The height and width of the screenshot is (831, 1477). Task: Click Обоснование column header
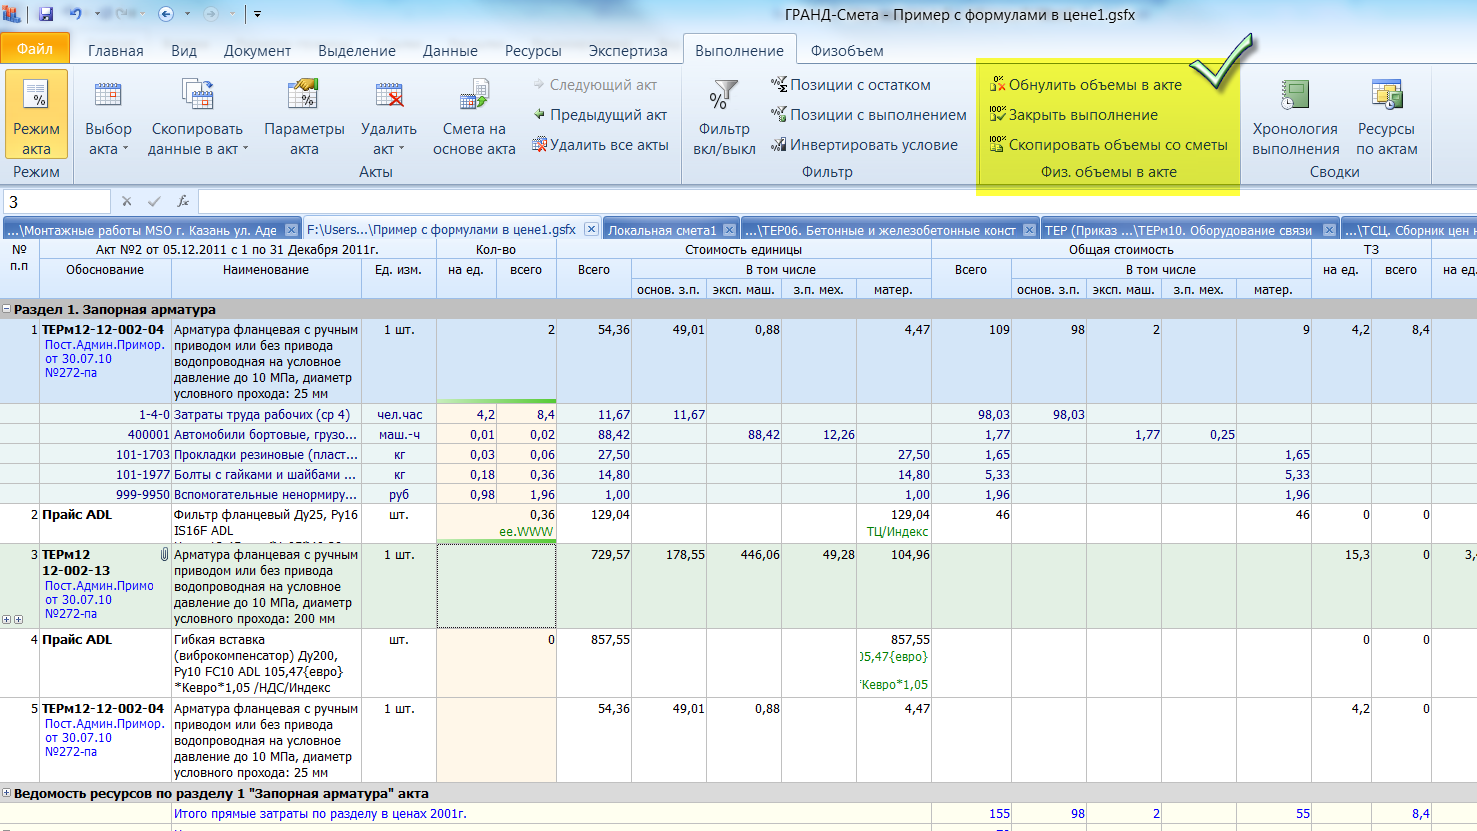click(x=105, y=270)
